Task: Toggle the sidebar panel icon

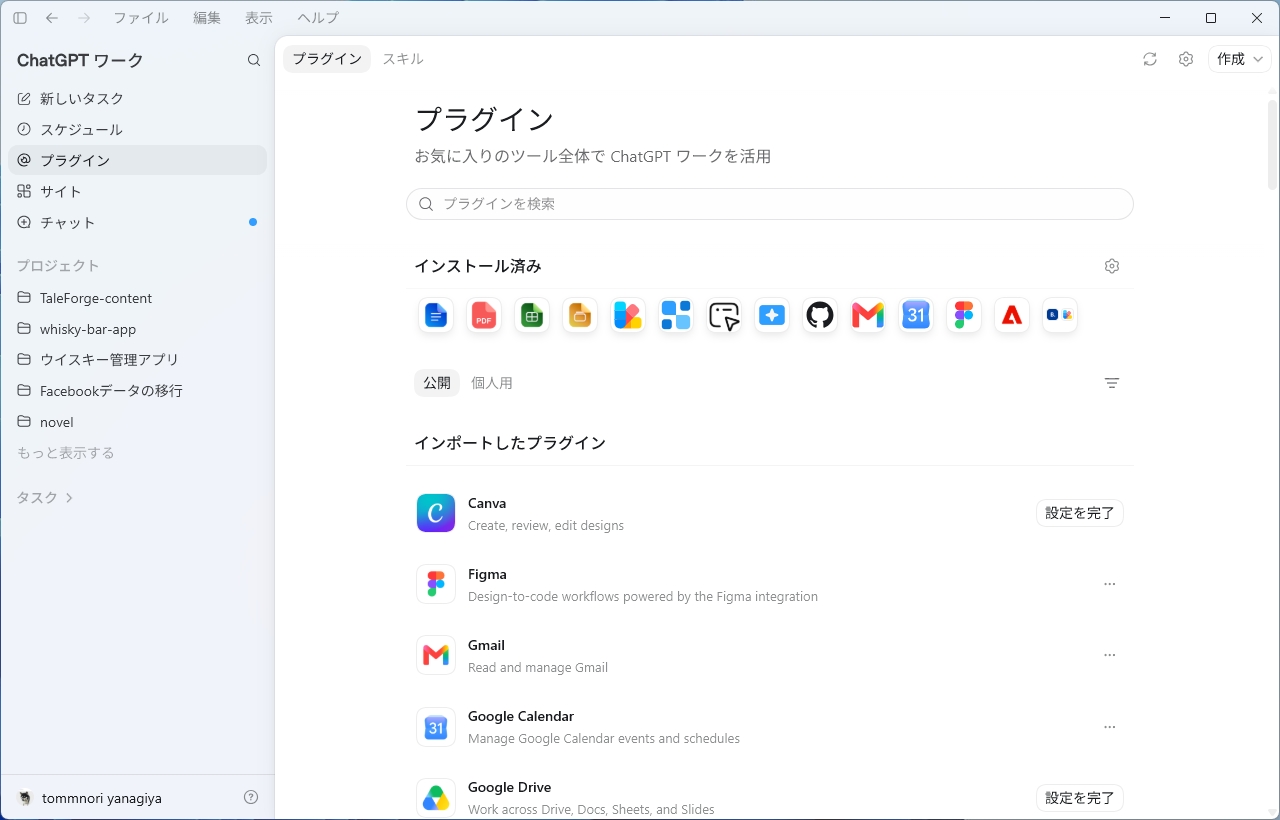Action: click(20, 18)
